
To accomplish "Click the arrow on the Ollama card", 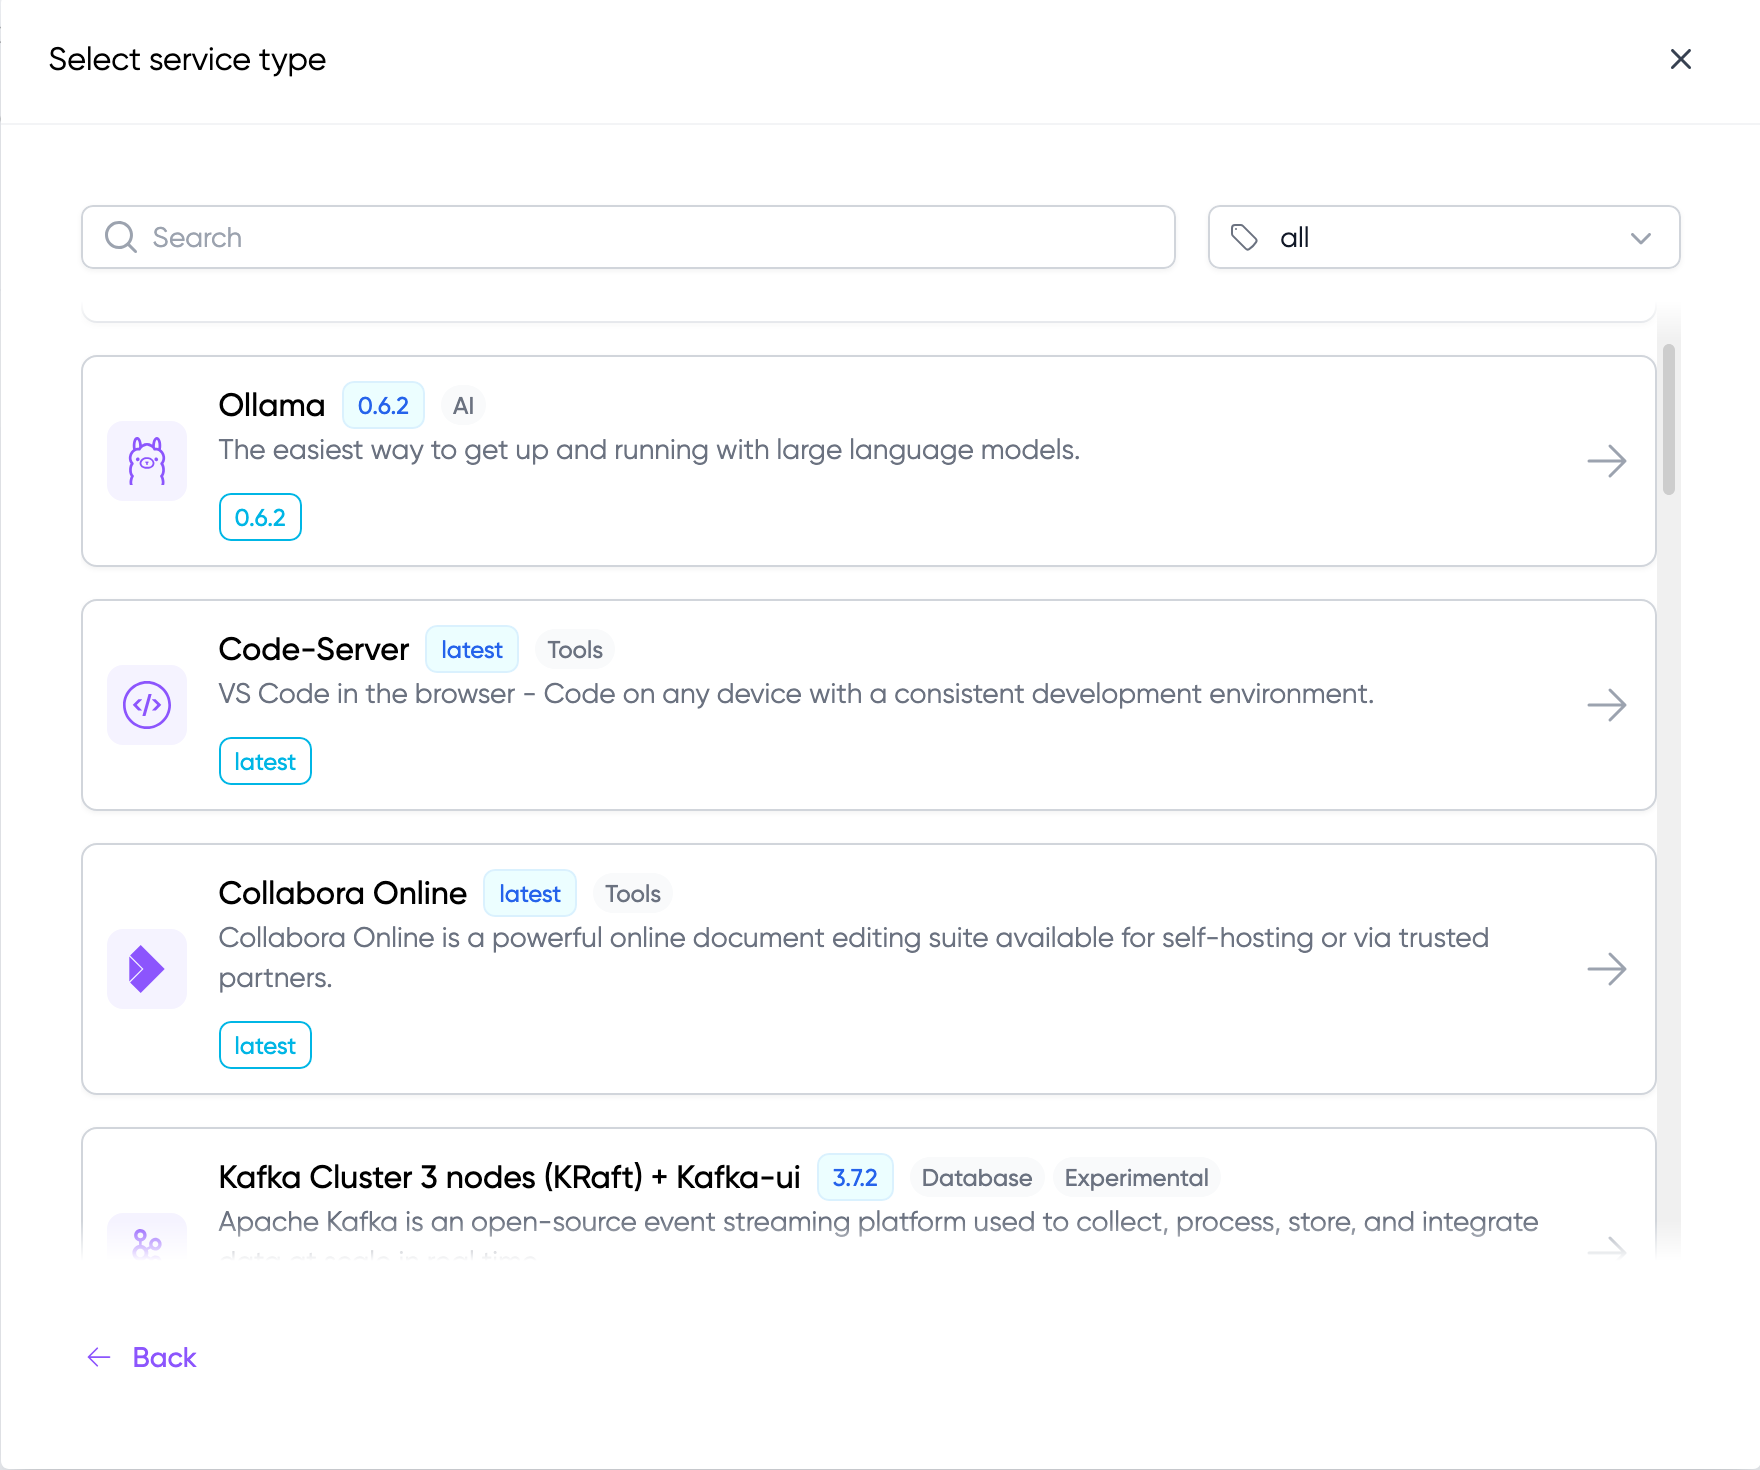I will click(x=1606, y=461).
